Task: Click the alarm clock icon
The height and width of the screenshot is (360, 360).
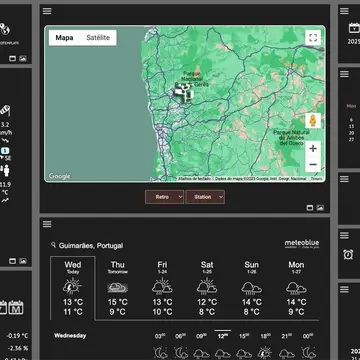Action: (348, 254)
